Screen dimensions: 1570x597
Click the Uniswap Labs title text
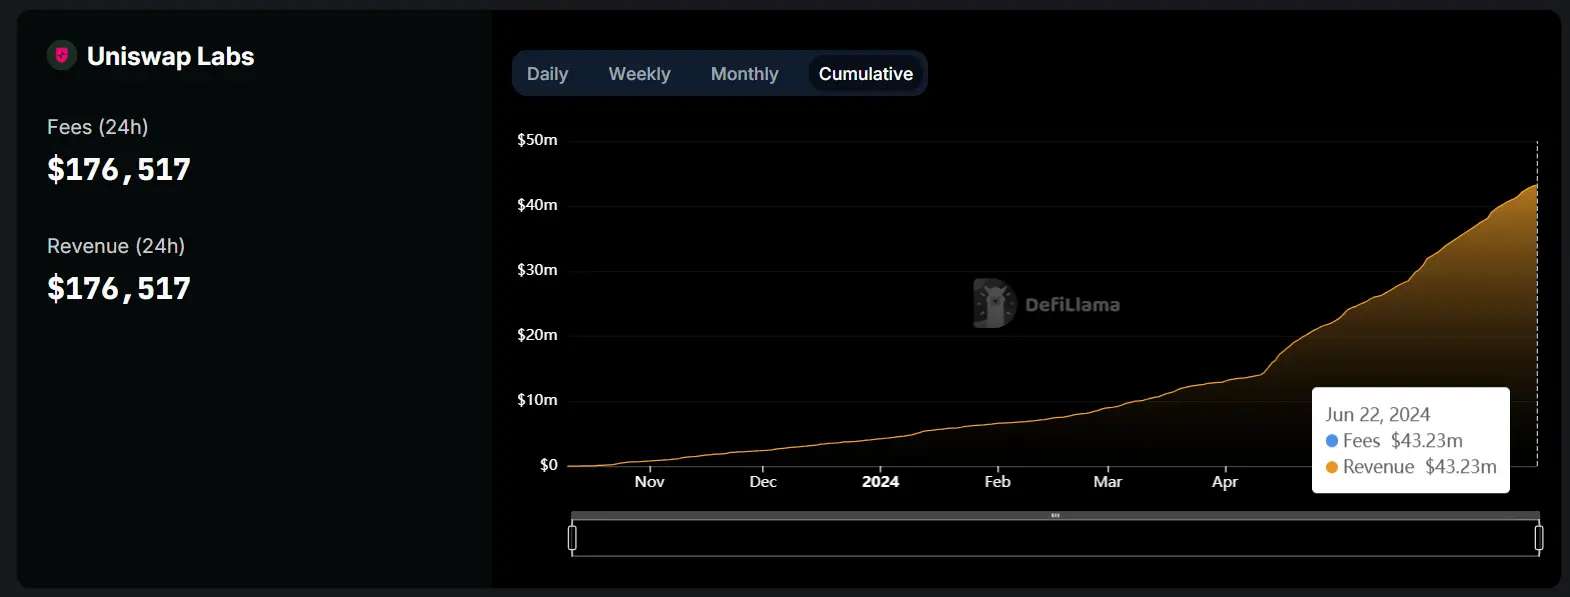[x=170, y=57]
